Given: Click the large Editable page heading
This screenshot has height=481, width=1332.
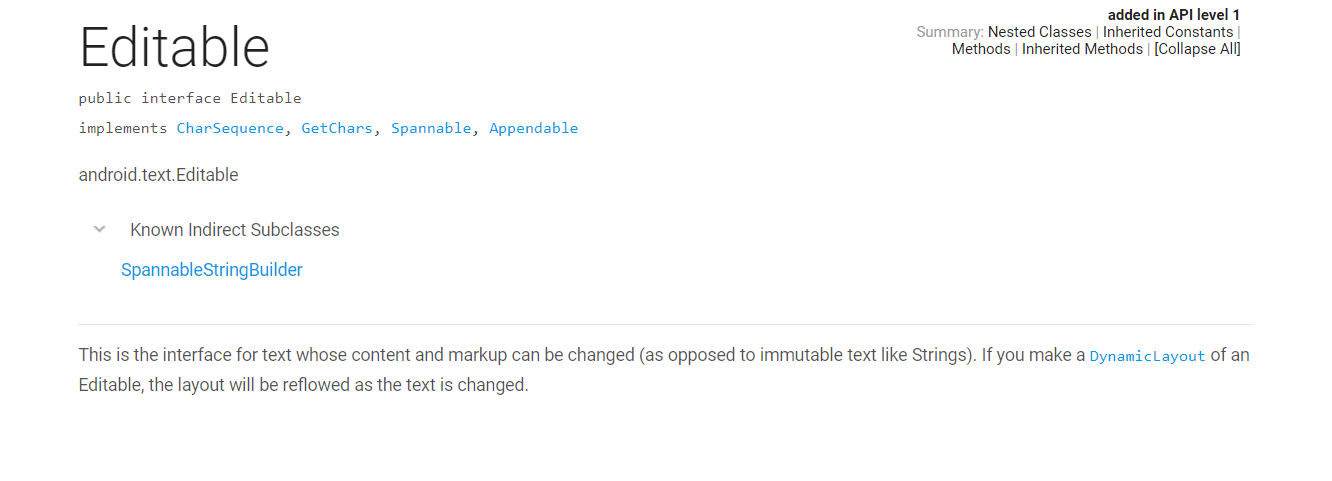Looking at the screenshot, I should pos(175,47).
